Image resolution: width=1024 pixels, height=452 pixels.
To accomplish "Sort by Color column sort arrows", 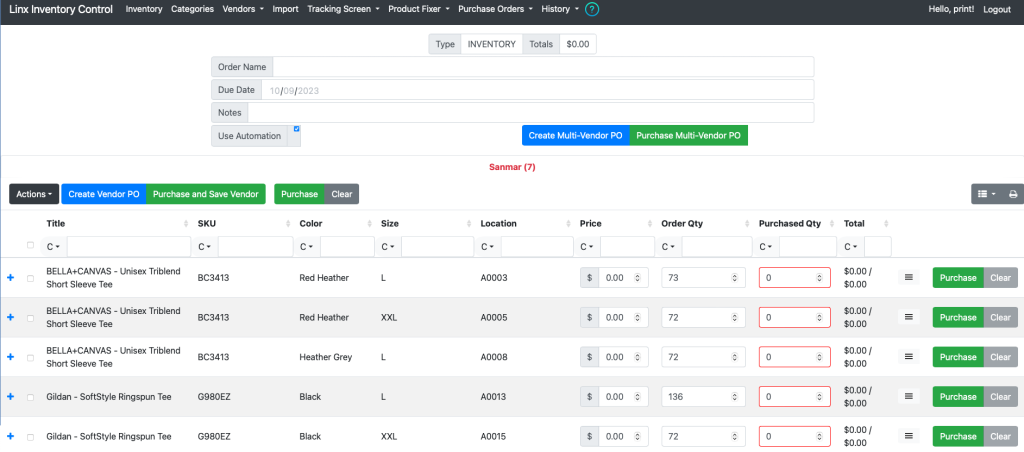I will pyautogui.click(x=370, y=223).
